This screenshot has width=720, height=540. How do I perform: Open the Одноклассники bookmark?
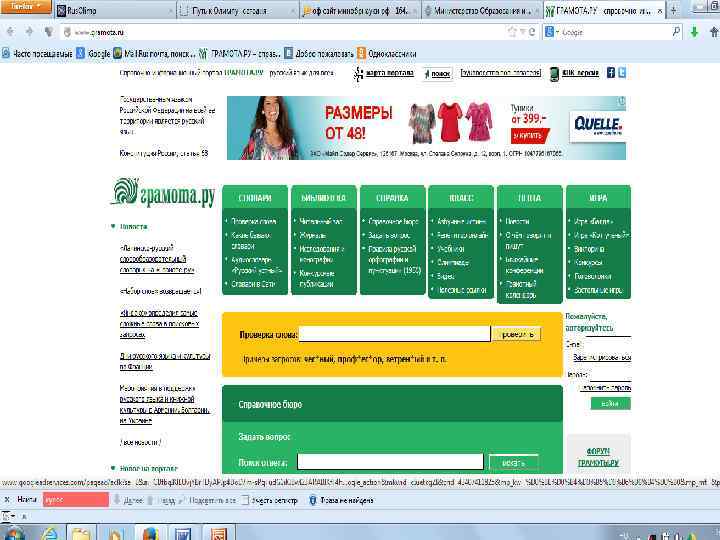coord(387,54)
